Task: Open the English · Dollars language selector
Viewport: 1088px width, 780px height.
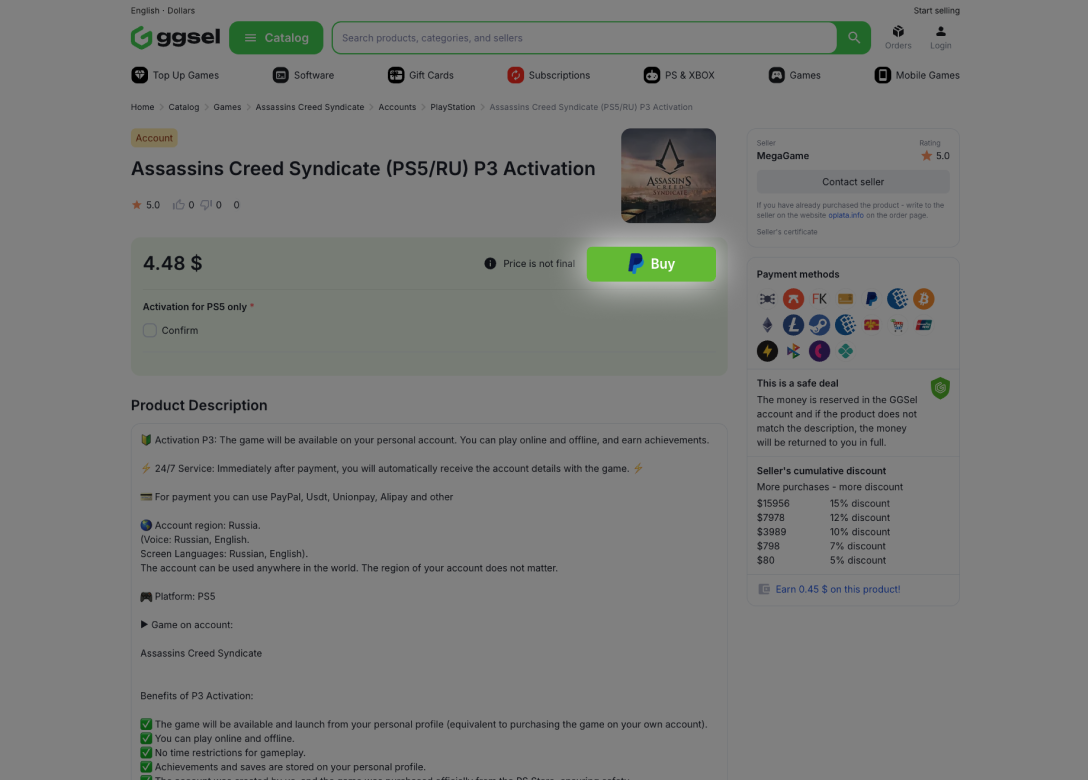Action: 162,10
